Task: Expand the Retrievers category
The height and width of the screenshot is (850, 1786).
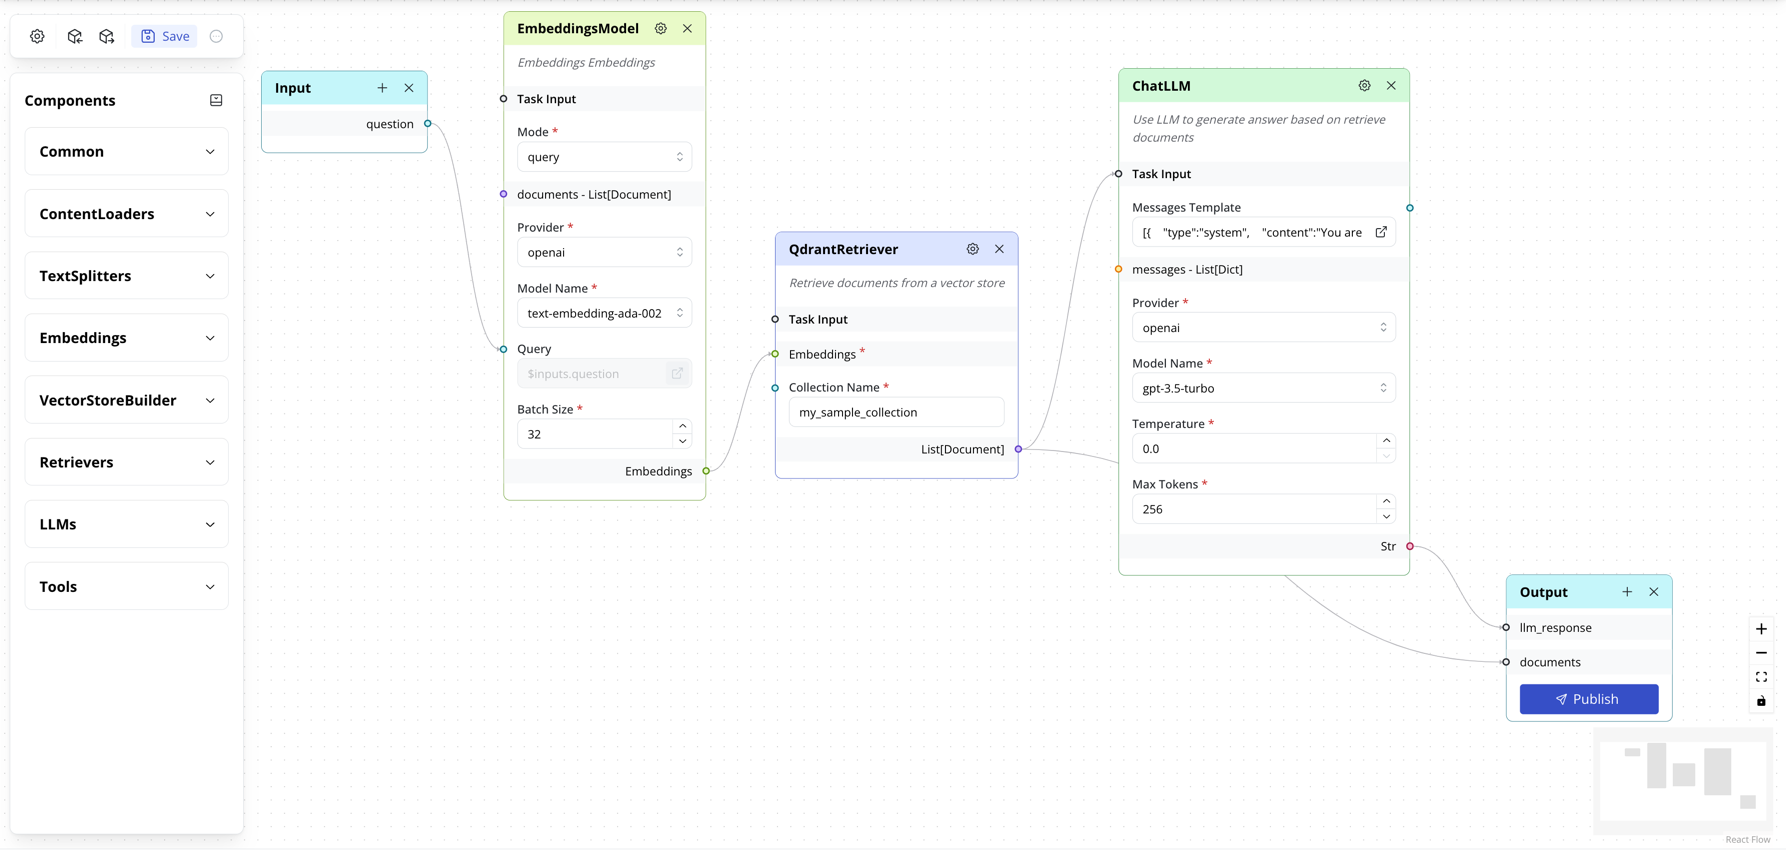Action: [126, 462]
